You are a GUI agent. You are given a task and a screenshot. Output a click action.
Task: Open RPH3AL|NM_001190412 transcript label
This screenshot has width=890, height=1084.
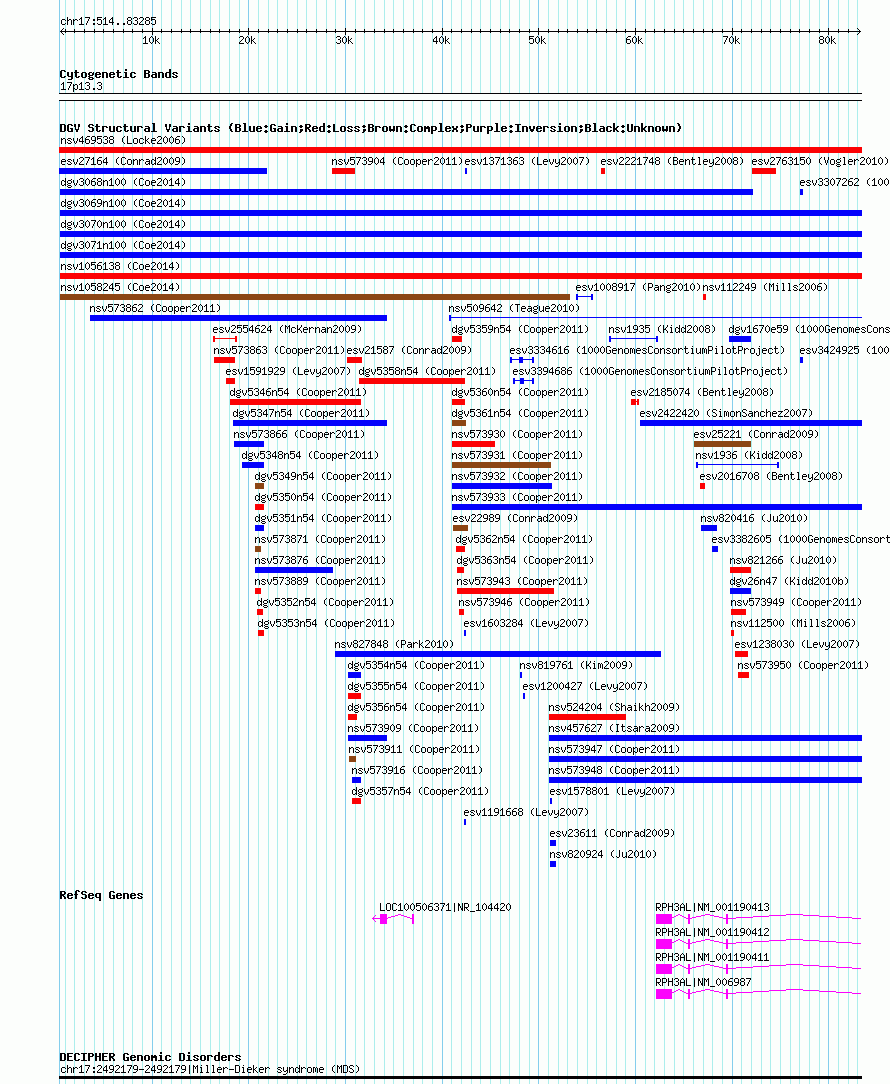[712, 933]
